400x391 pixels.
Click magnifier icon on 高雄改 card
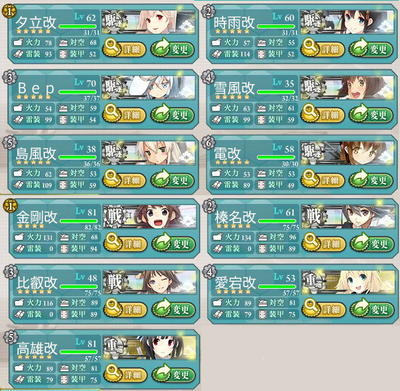pos(112,372)
